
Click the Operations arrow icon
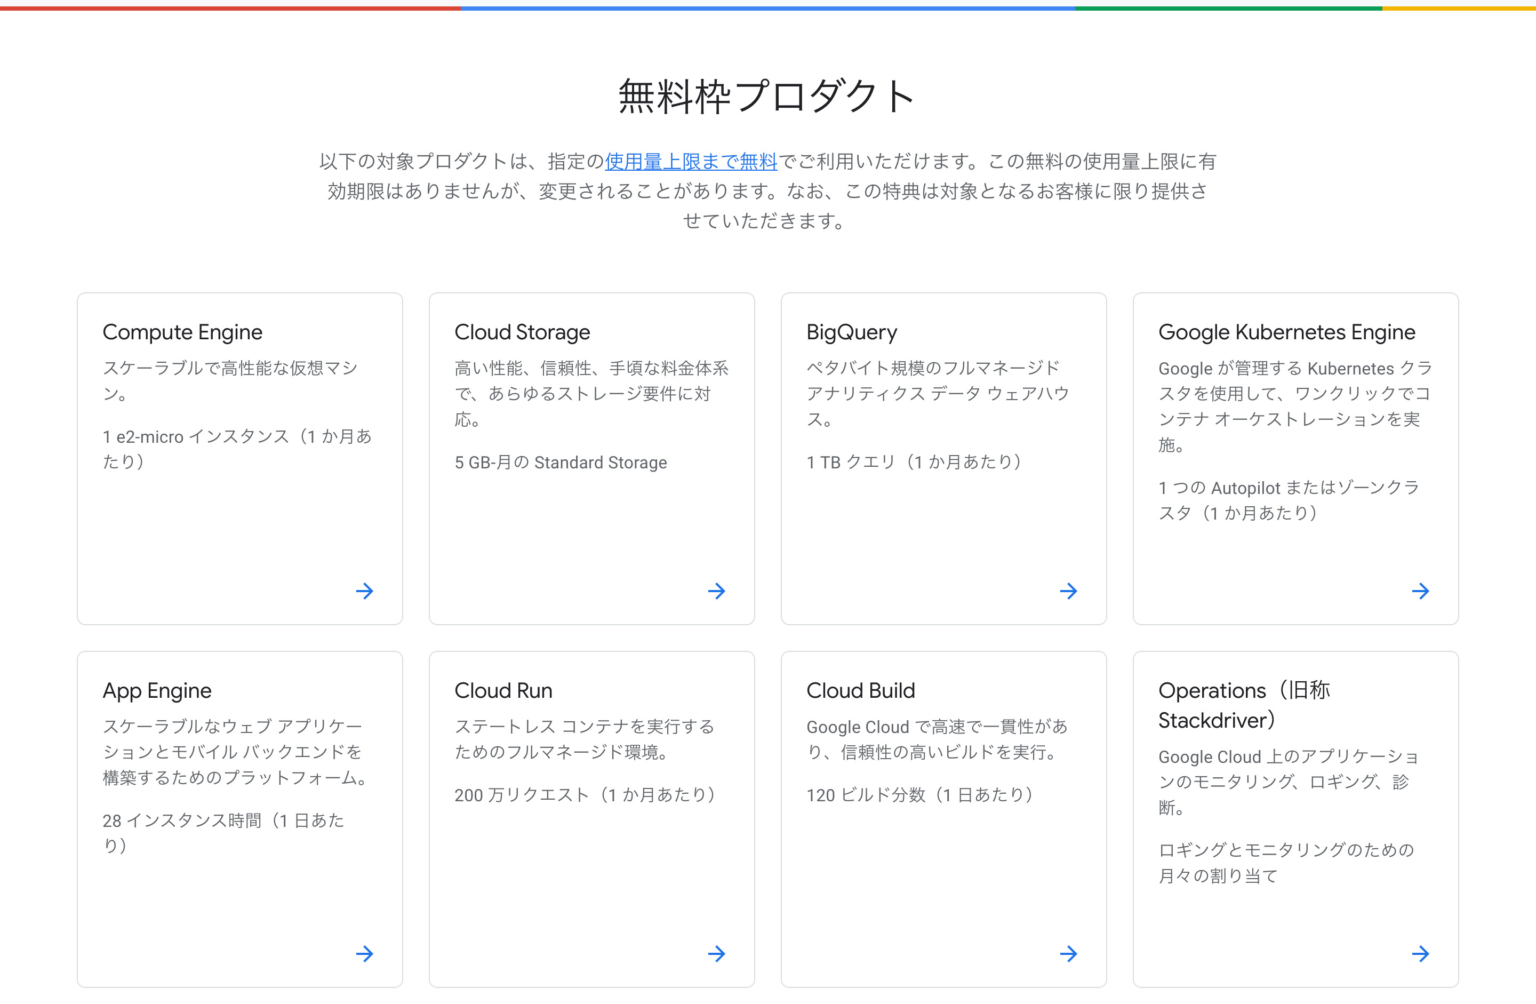click(x=1421, y=953)
